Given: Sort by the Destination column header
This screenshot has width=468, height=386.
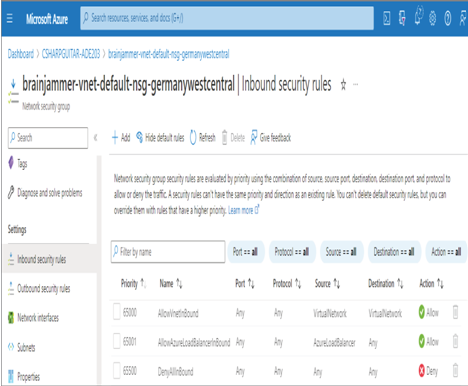Looking at the screenshot, I should pyautogui.click(x=386, y=283).
